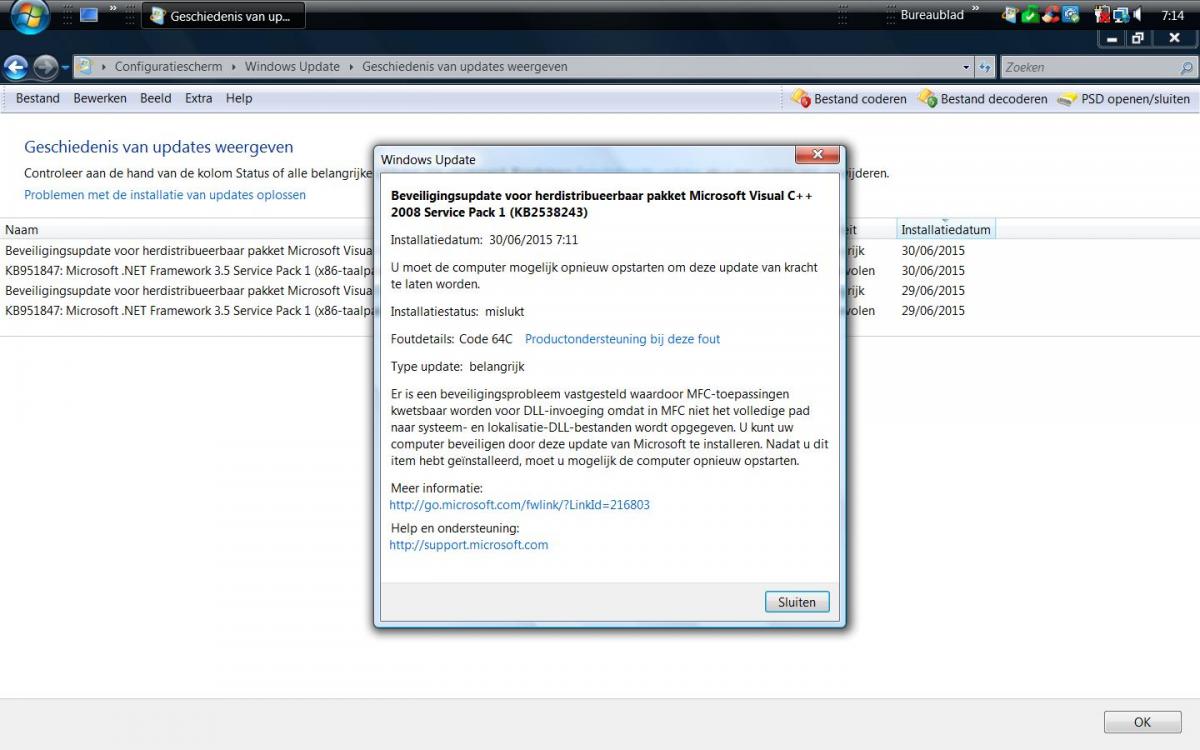Sort by the Installatiedatum column header
Screen dimensions: 1200x750
pyautogui.click(x=946, y=230)
